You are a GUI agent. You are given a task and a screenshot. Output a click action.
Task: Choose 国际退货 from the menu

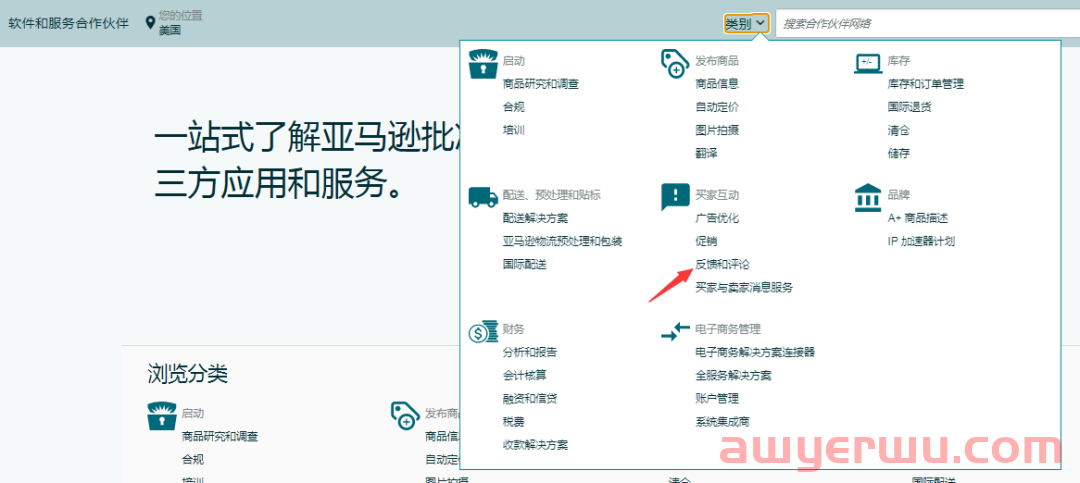(x=910, y=107)
